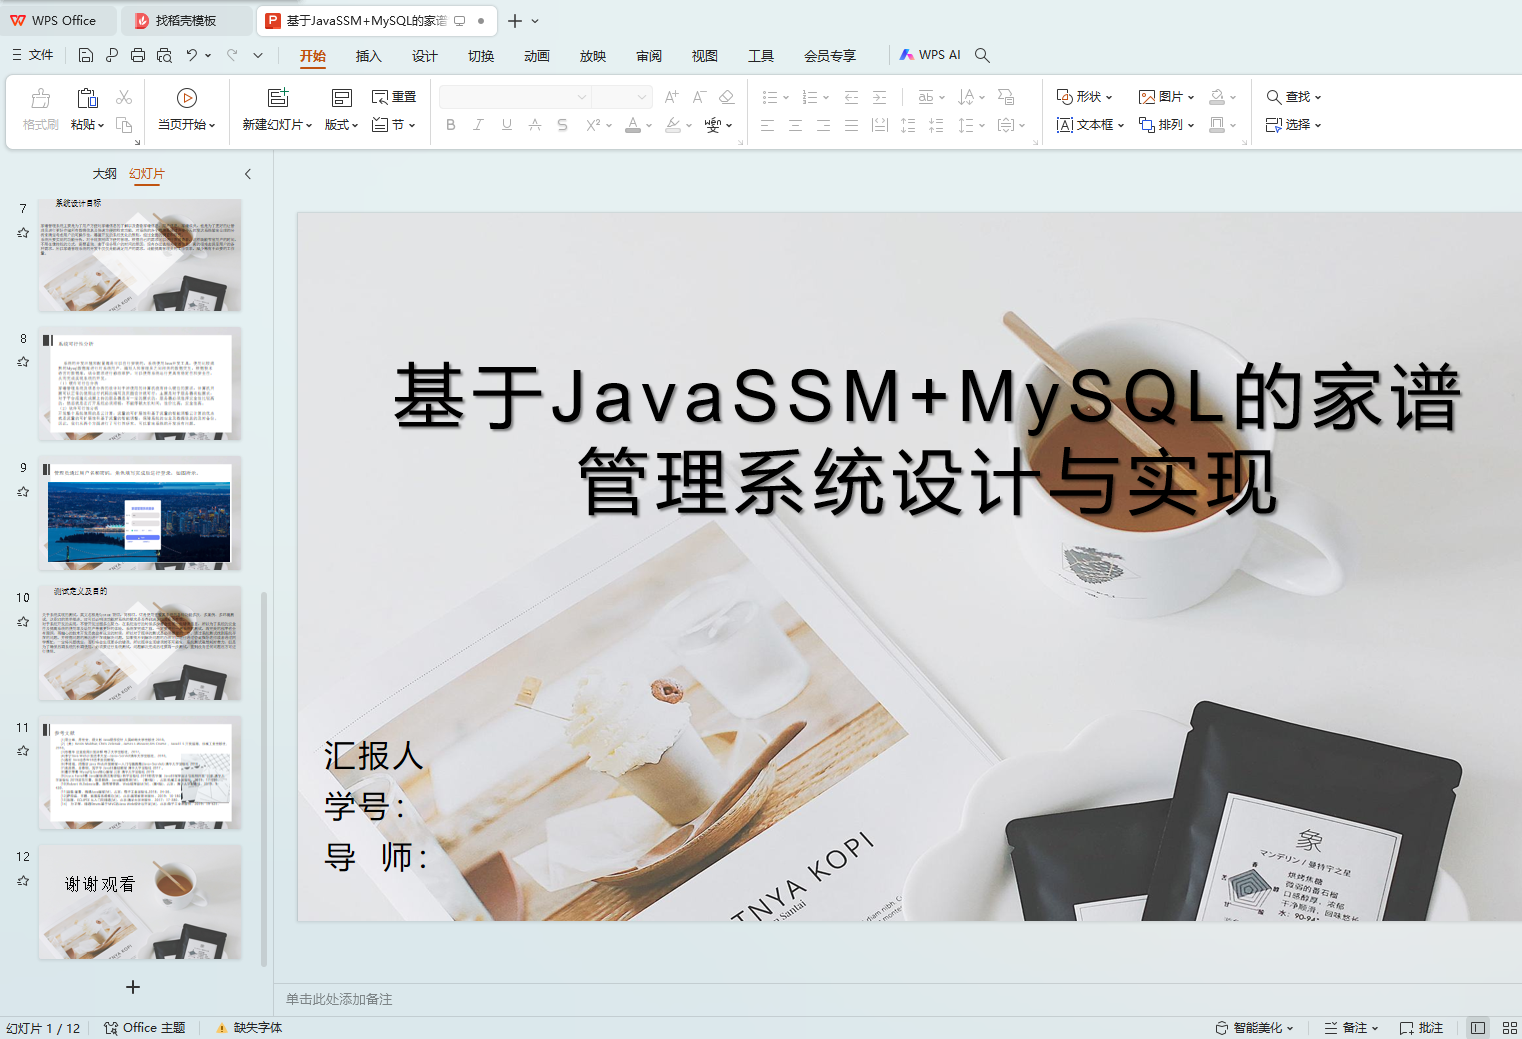This screenshot has width=1522, height=1039.
Task: Open the text box (文本框) tool
Action: [1090, 125]
